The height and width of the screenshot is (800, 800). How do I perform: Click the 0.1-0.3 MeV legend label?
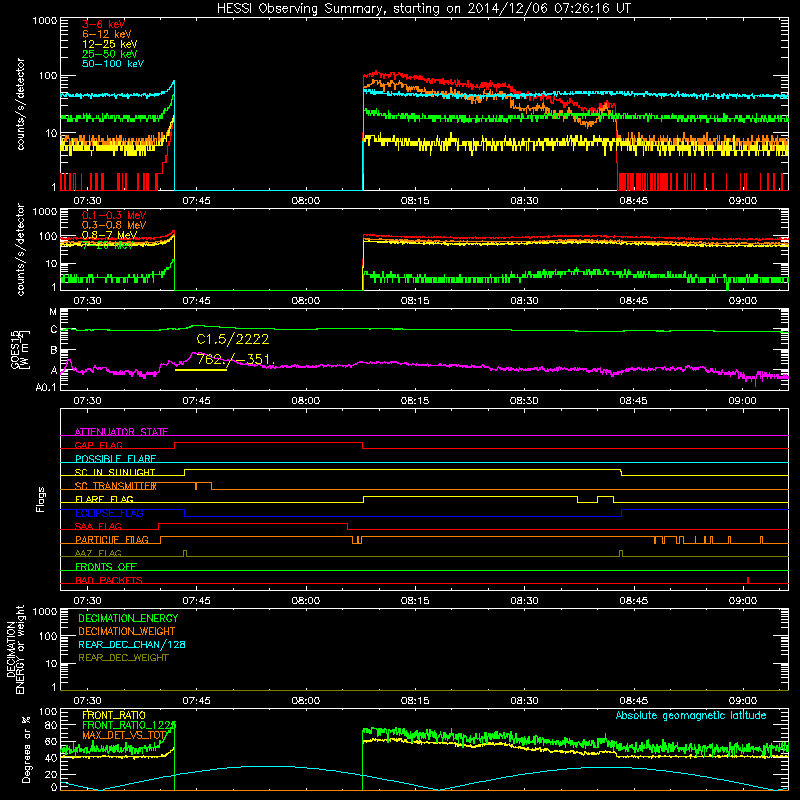pyautogui.click(x=114, y=215)
